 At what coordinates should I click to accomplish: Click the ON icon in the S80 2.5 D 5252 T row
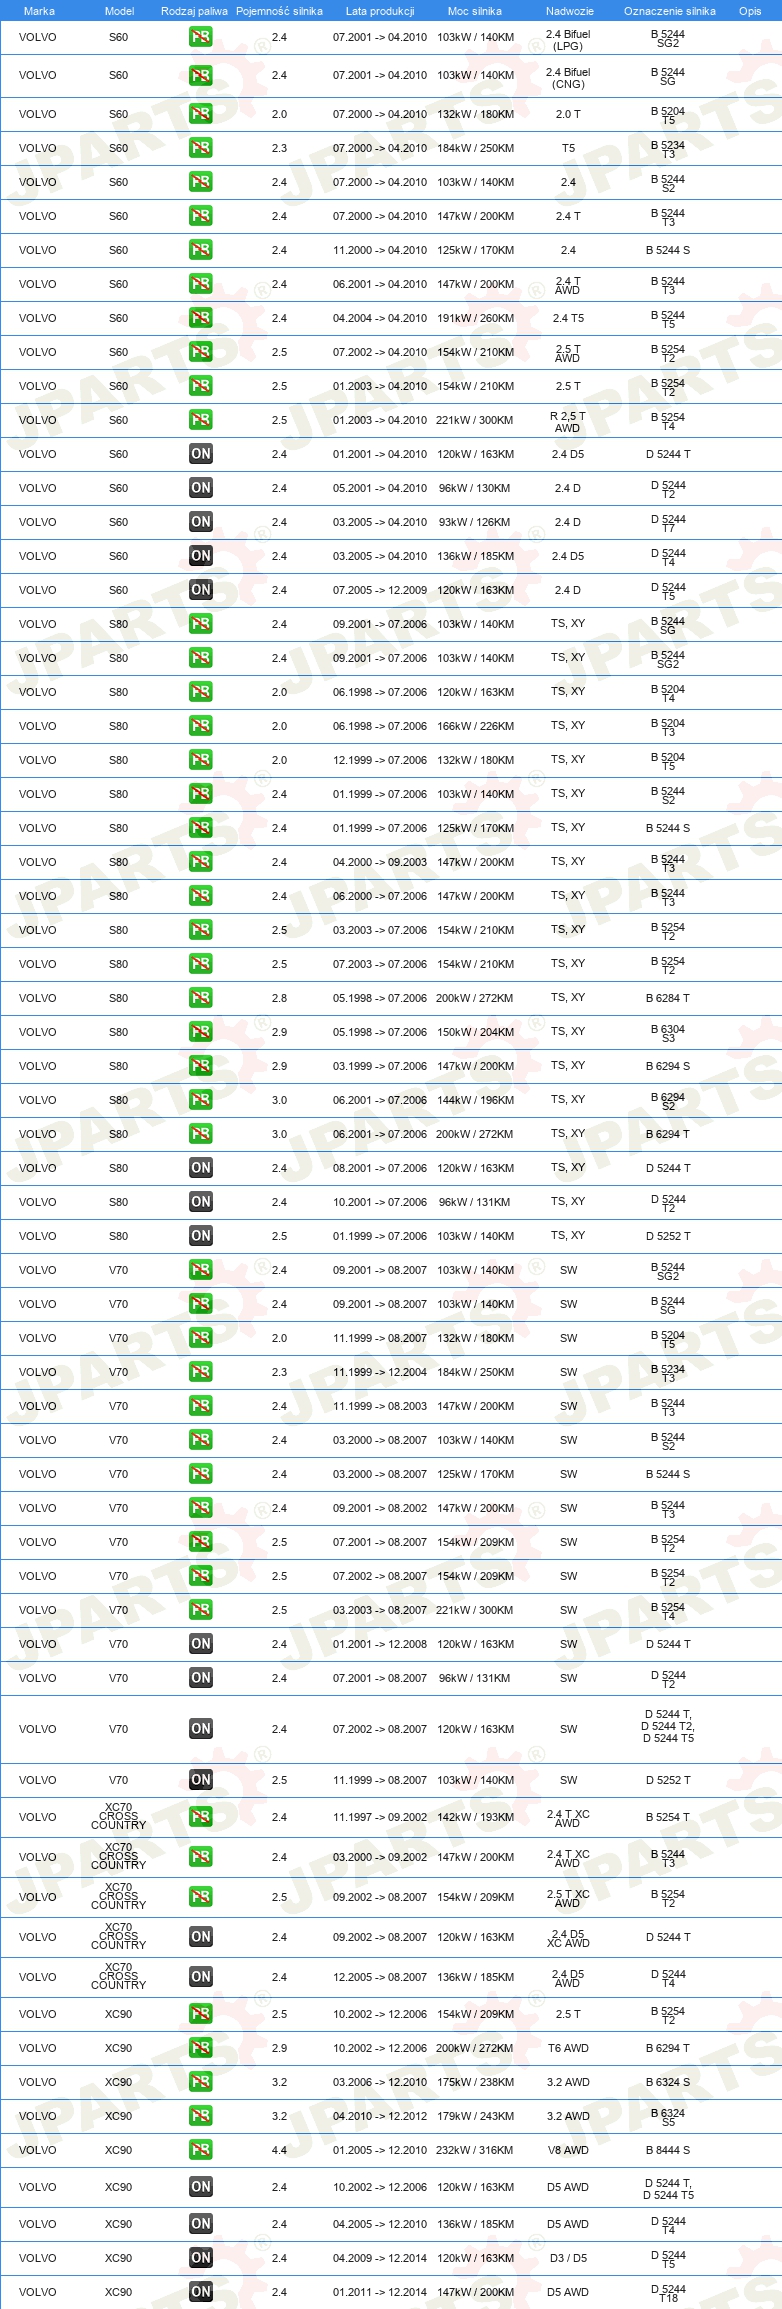point(200,1236)
